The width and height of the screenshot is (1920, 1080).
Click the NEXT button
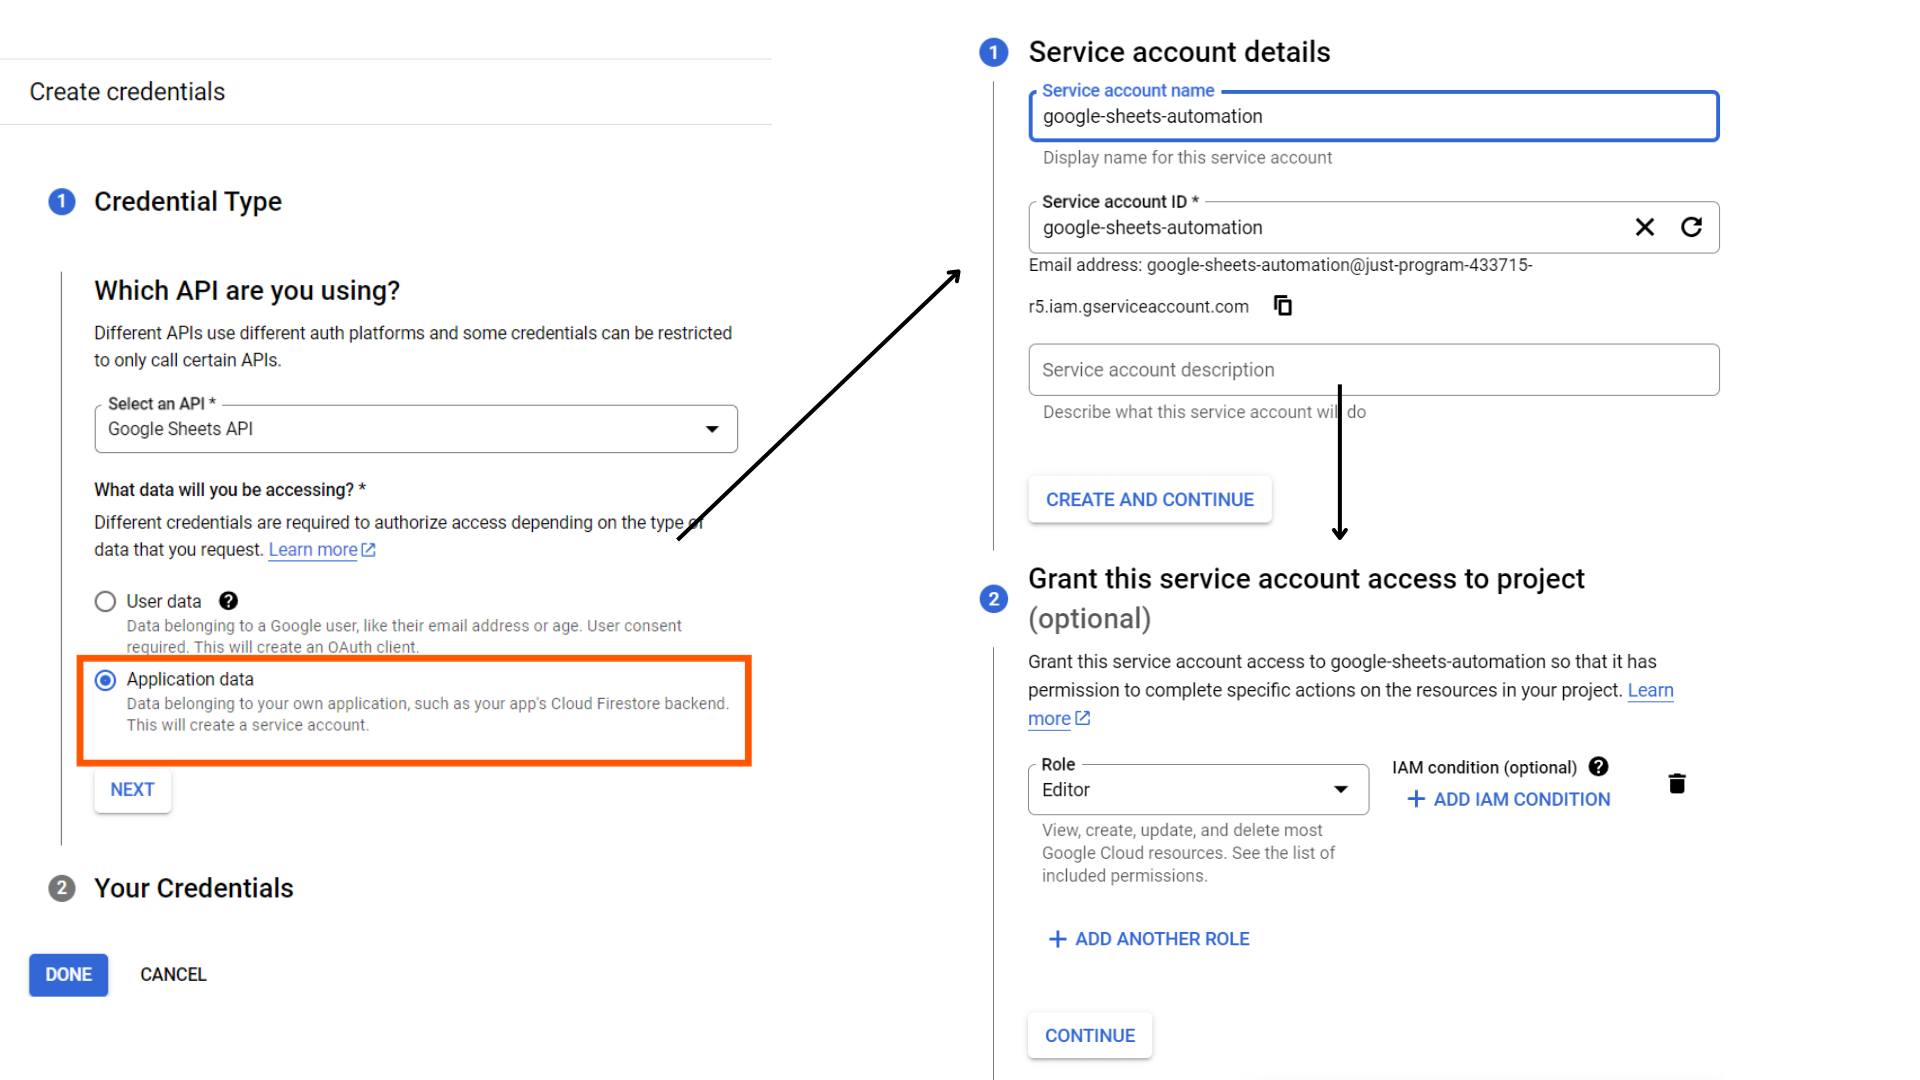point(132,790)
